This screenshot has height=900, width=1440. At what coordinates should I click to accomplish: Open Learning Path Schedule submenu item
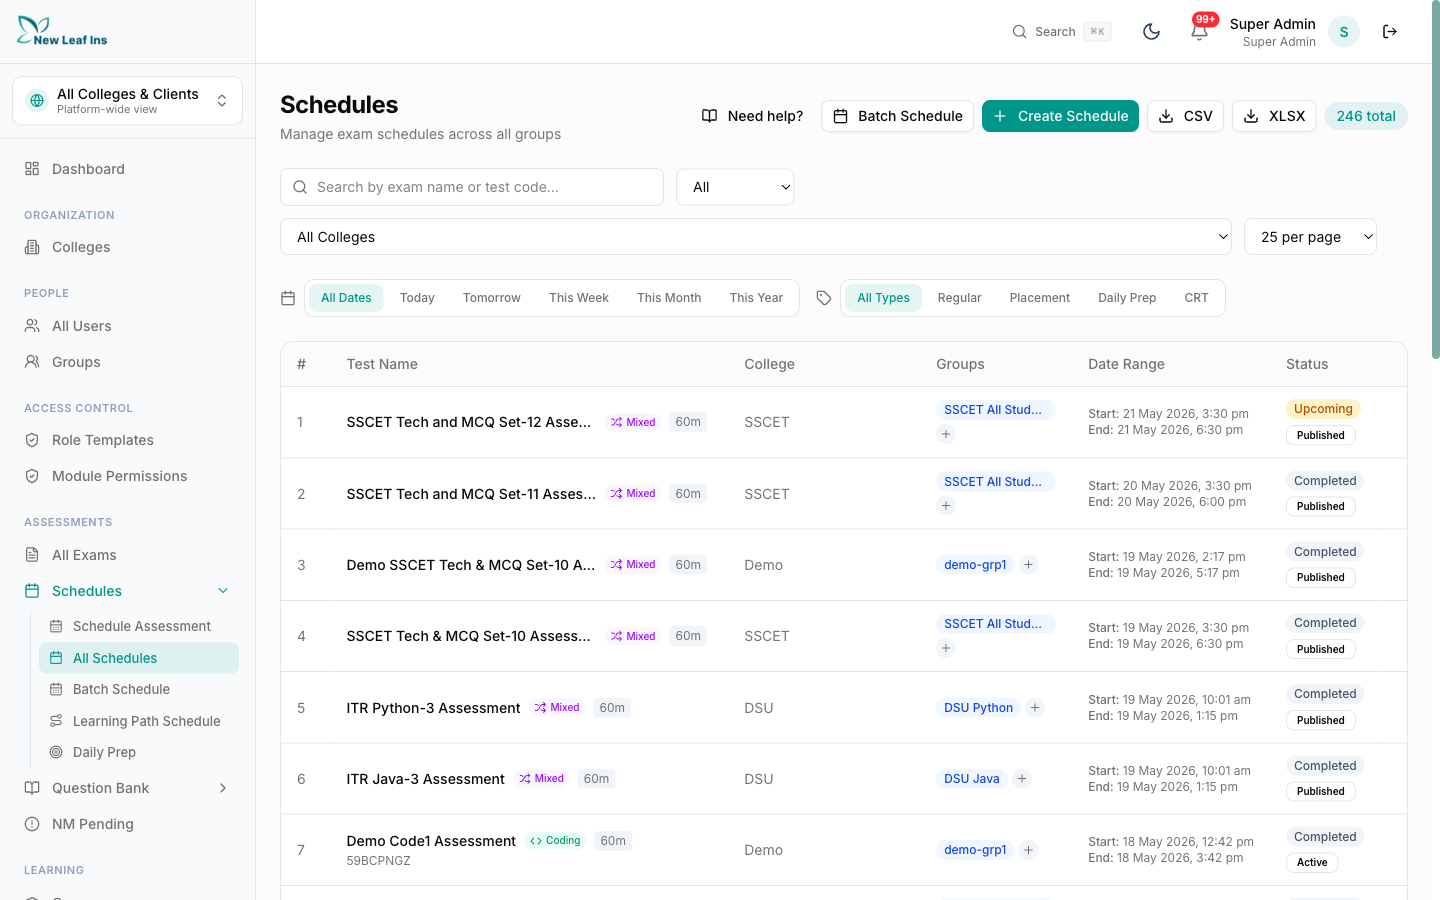click(x=139, y=721)
